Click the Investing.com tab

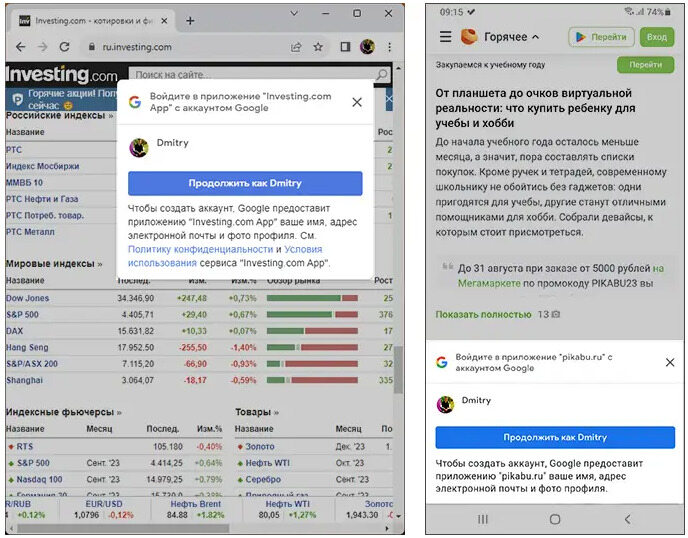coord(90,20)
